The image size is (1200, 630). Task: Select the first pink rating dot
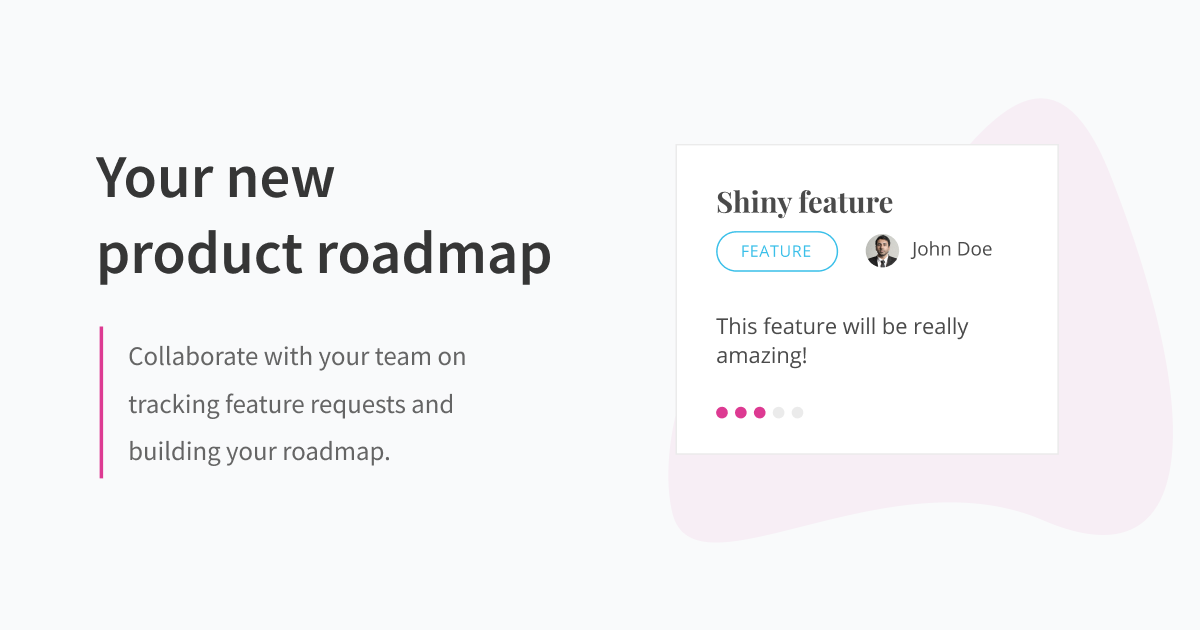click(722, 412)
